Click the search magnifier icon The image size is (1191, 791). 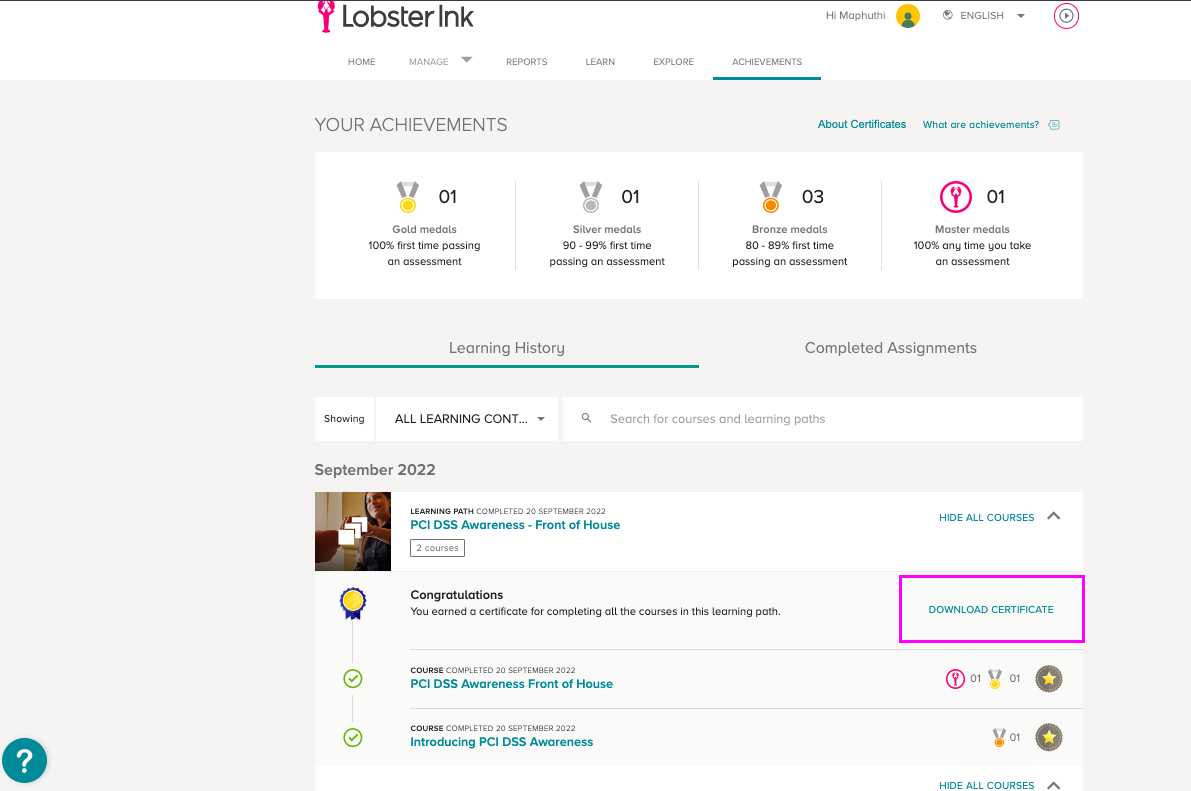(586, 418)
